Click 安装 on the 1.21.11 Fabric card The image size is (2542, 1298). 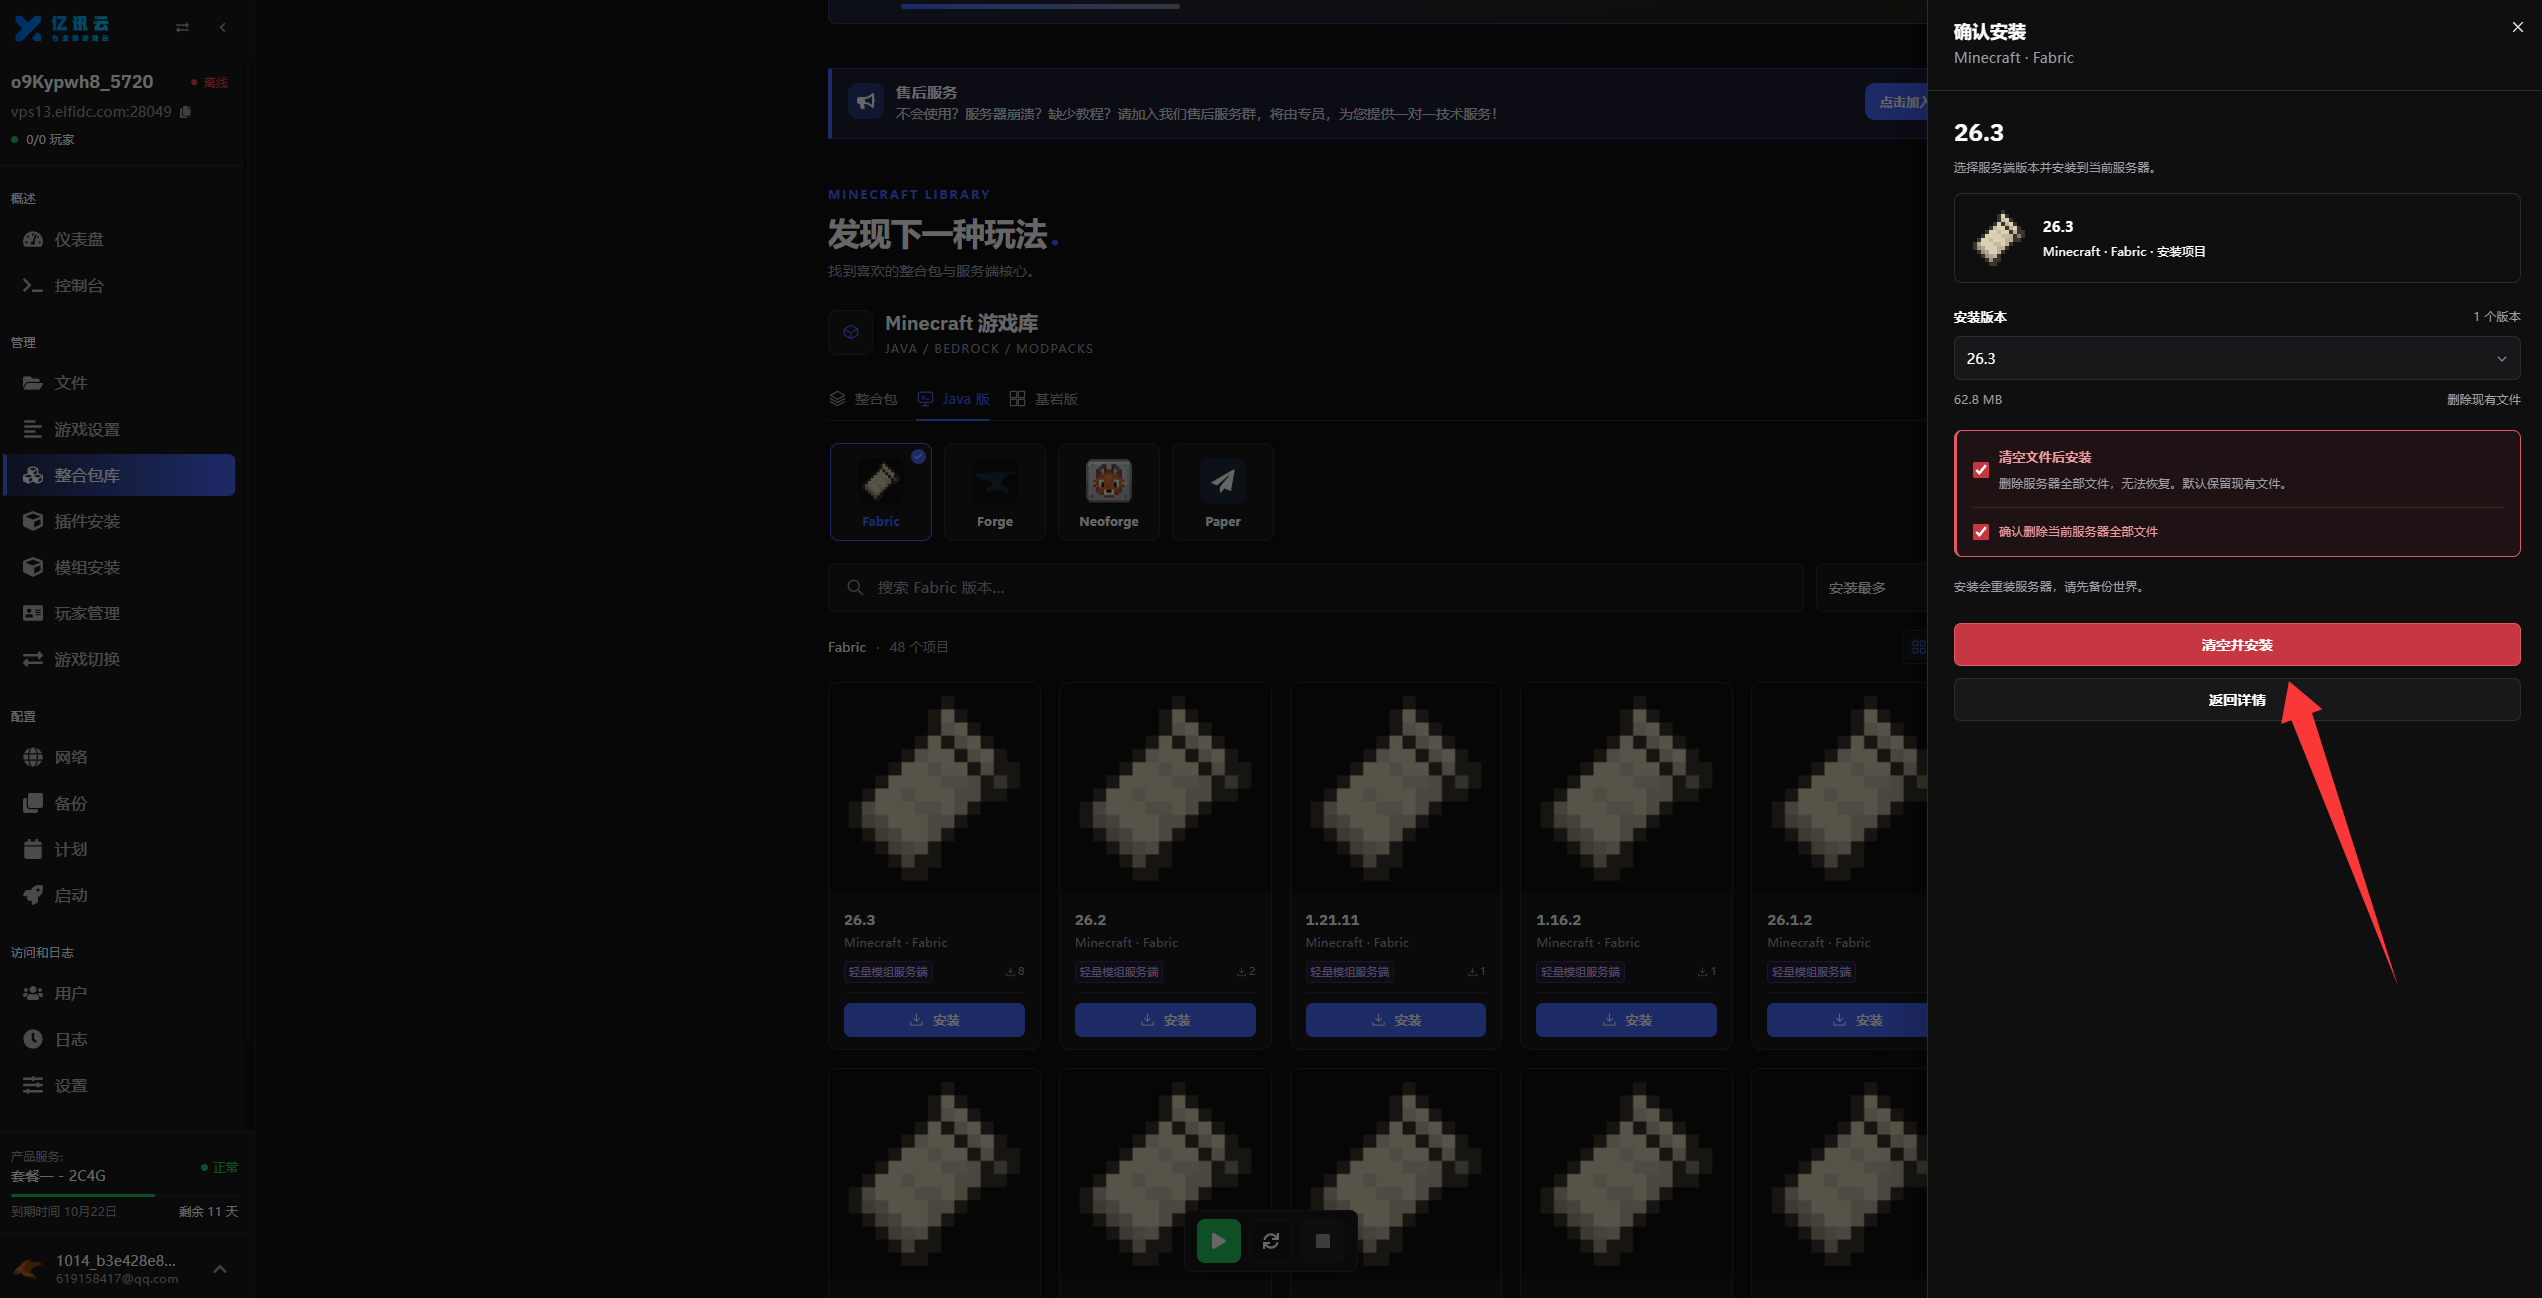[x=1395, y=1020]
